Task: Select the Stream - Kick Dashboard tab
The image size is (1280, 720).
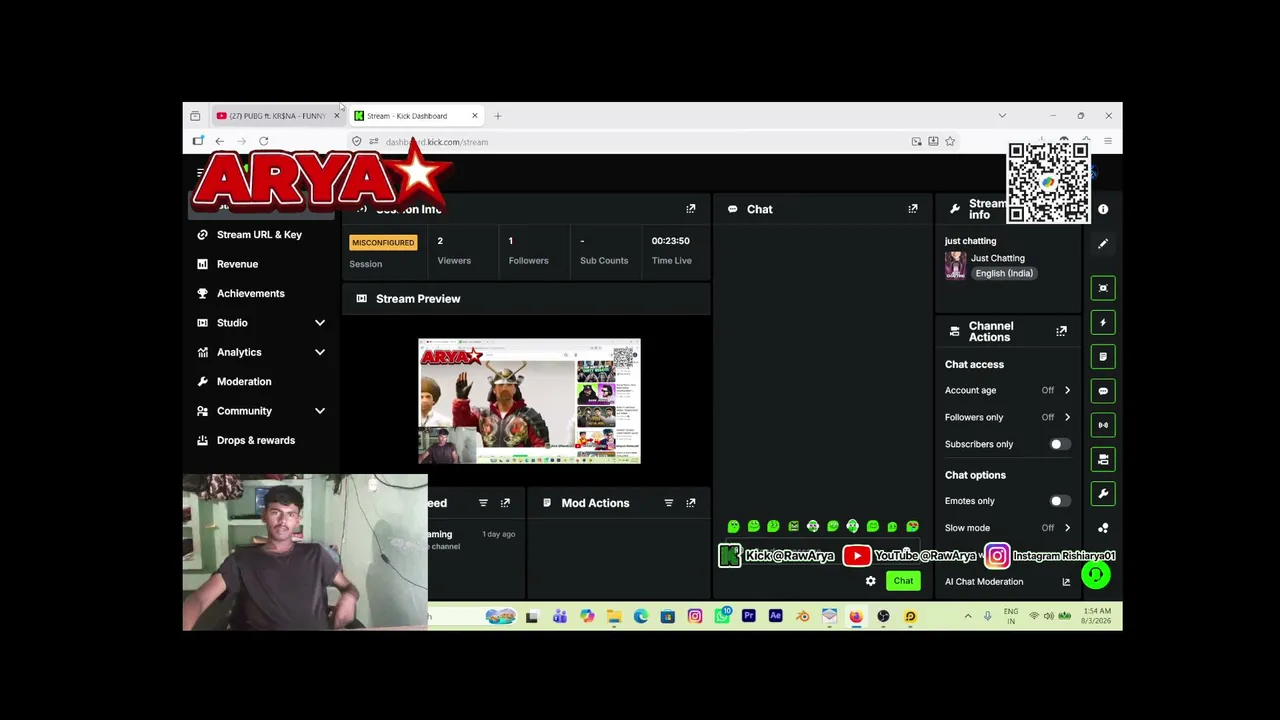Action: [x=415, y=116]
